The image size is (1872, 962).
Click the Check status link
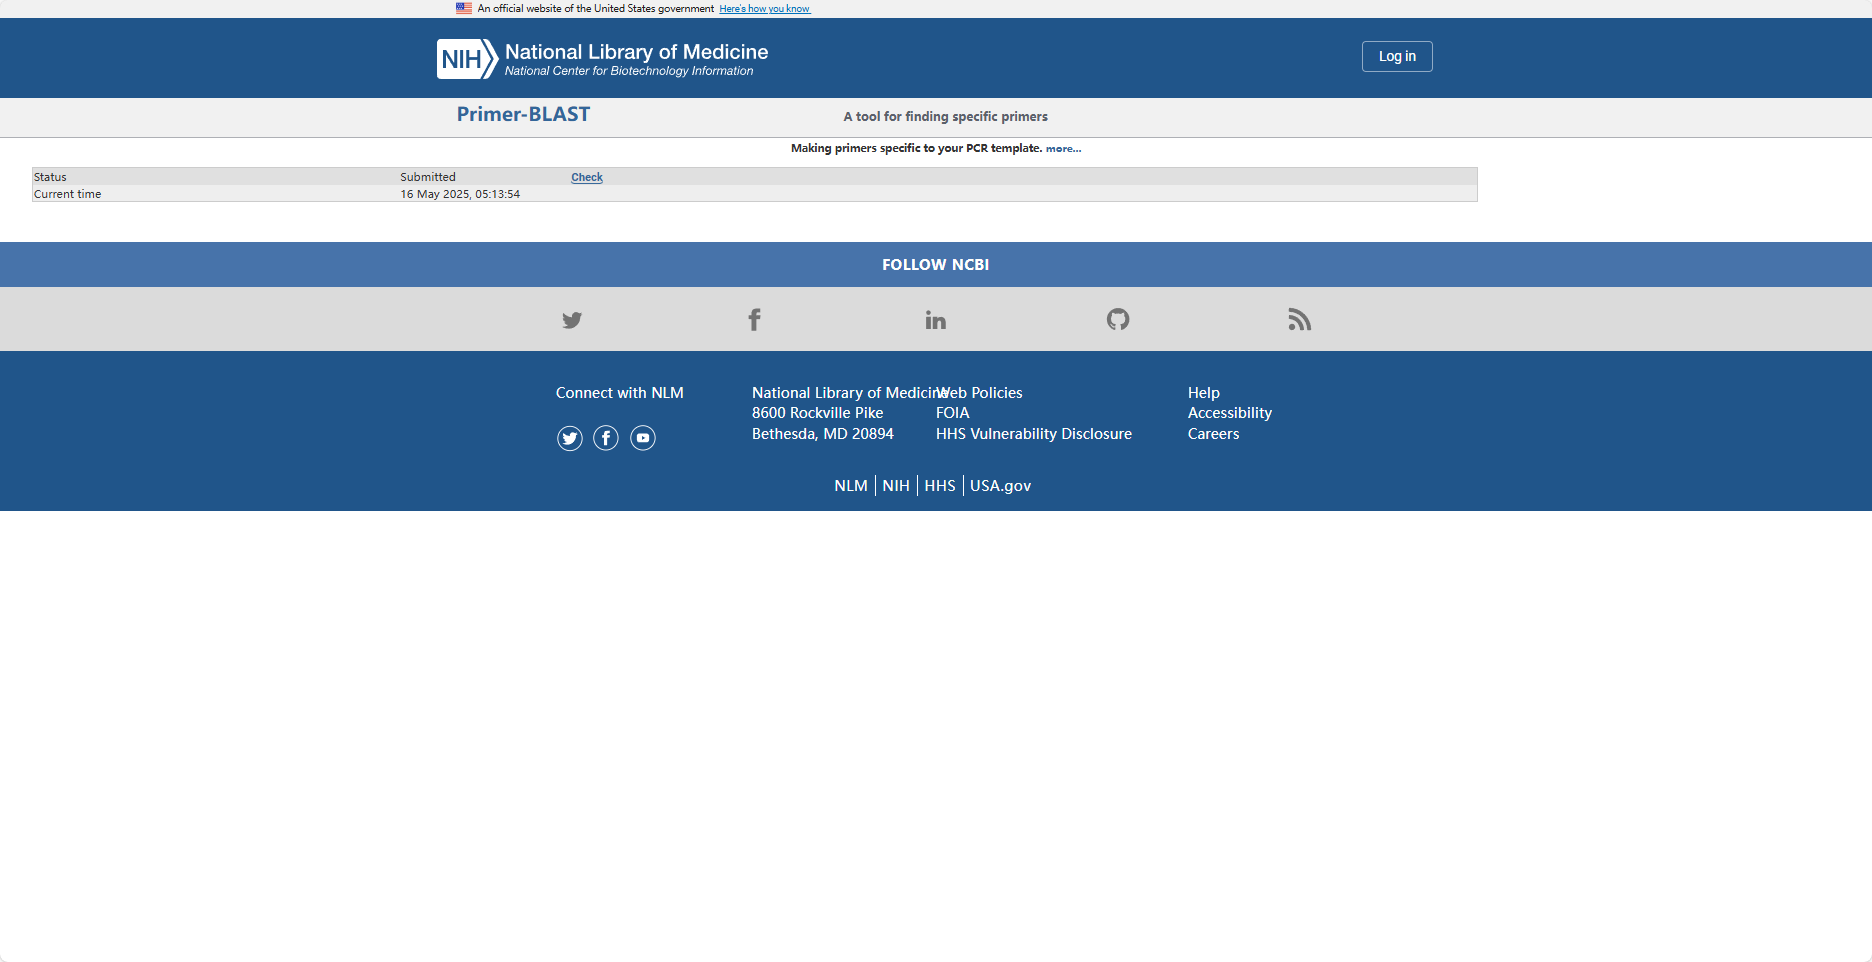tap(587, 177)
